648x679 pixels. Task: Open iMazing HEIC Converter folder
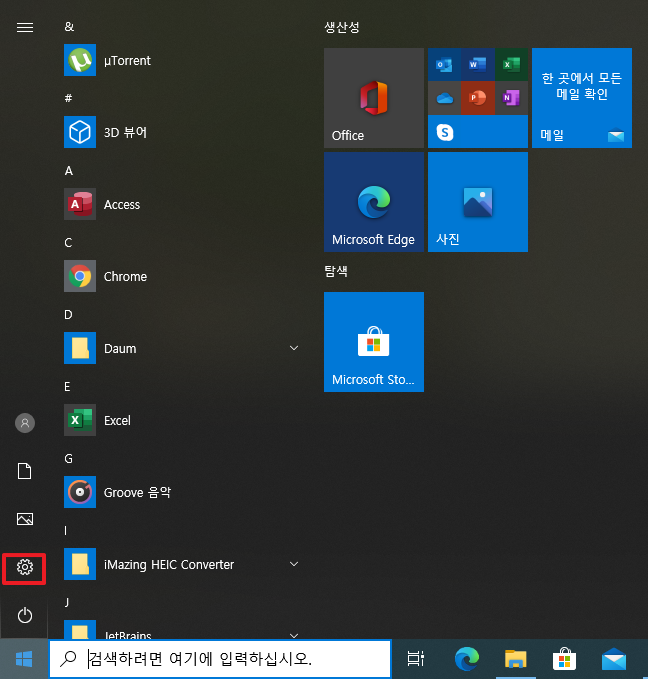pos(181,564)
